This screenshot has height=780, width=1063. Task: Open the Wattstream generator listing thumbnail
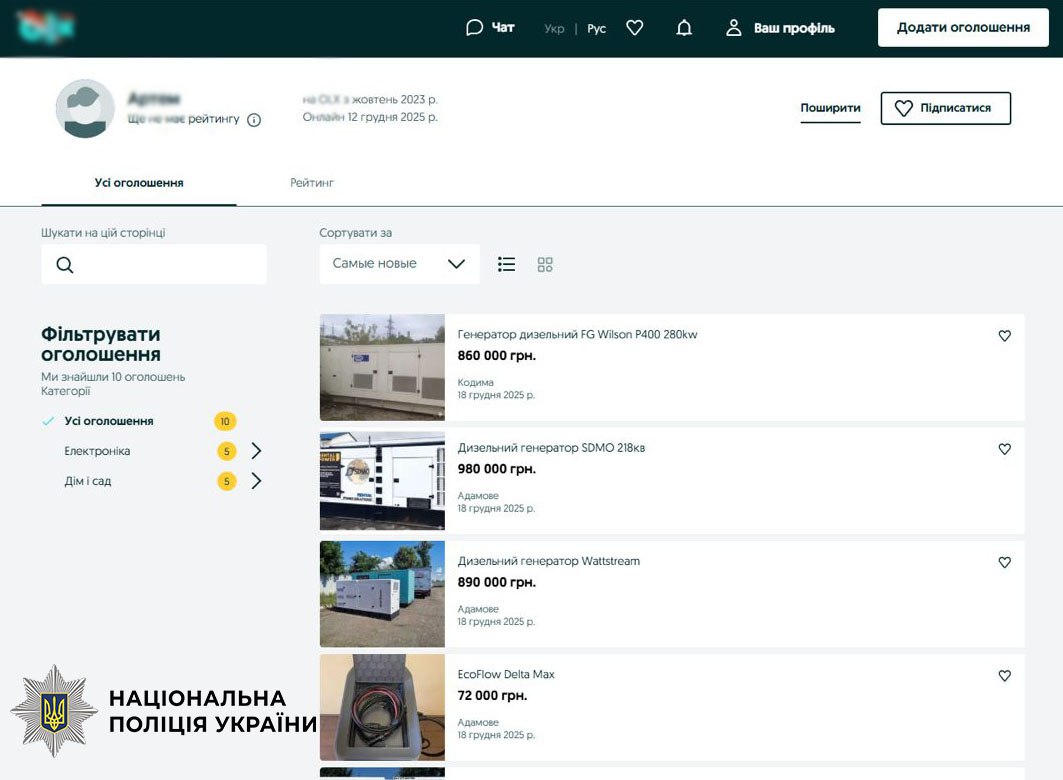coord(382,593)
